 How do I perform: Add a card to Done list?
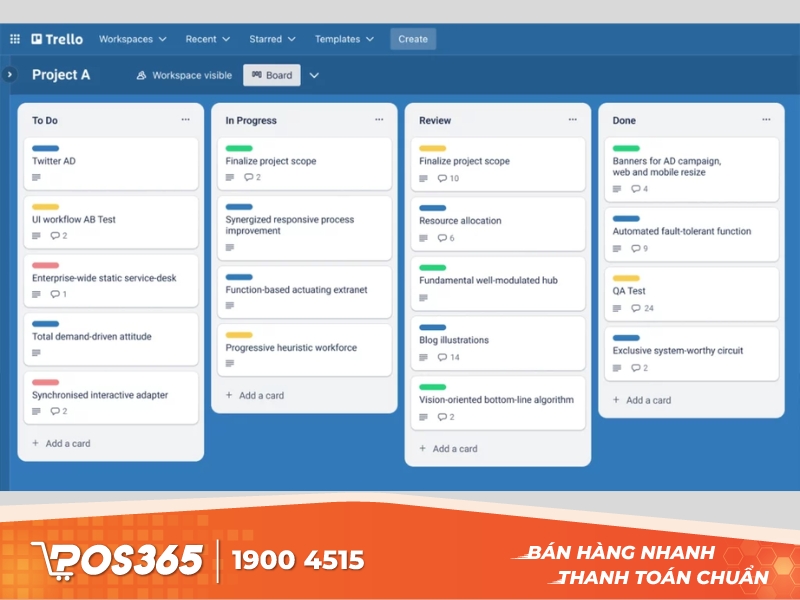642,400
